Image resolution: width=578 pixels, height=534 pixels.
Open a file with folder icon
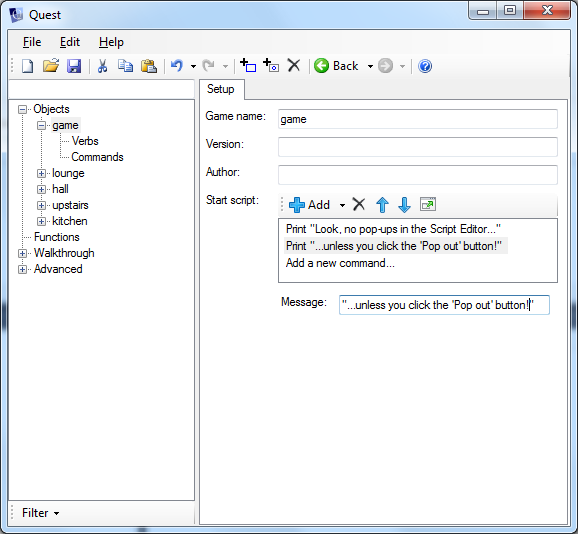pyautogui.click(x=51, y=66)
